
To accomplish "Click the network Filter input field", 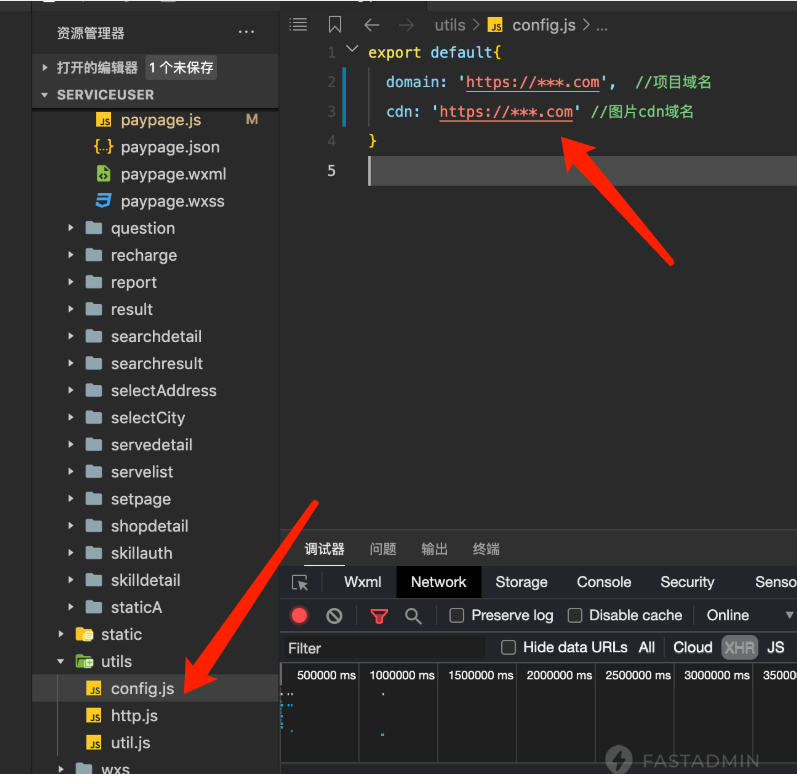I will click(385, 647).
